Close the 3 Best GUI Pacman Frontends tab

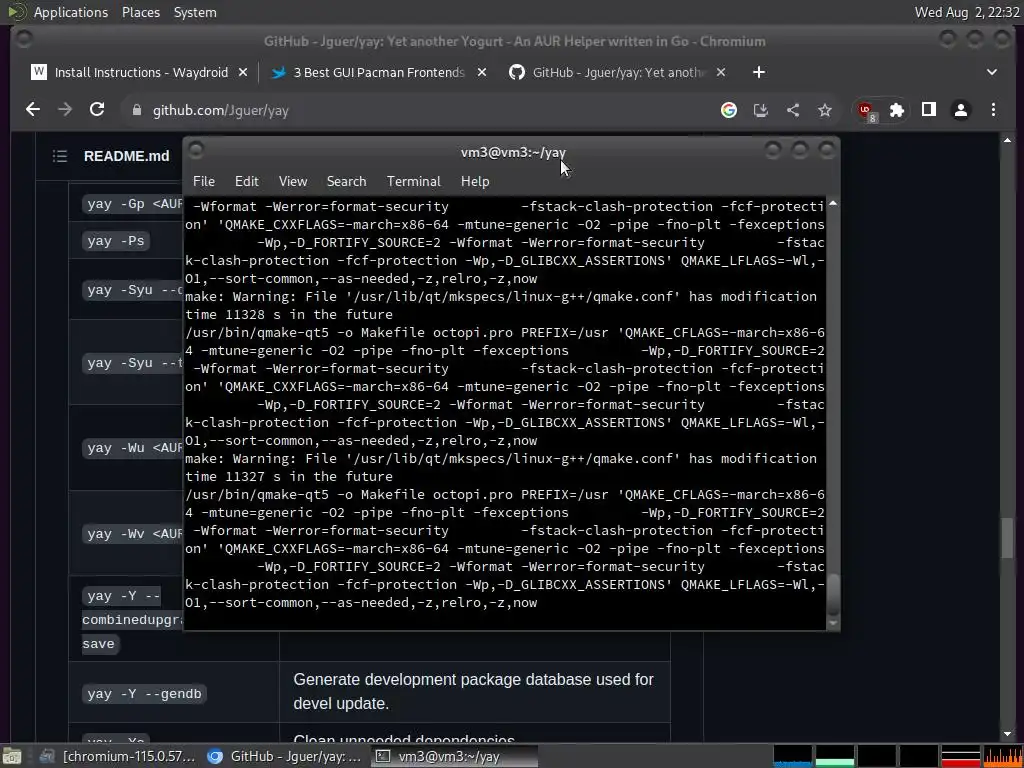click(482, 72)
